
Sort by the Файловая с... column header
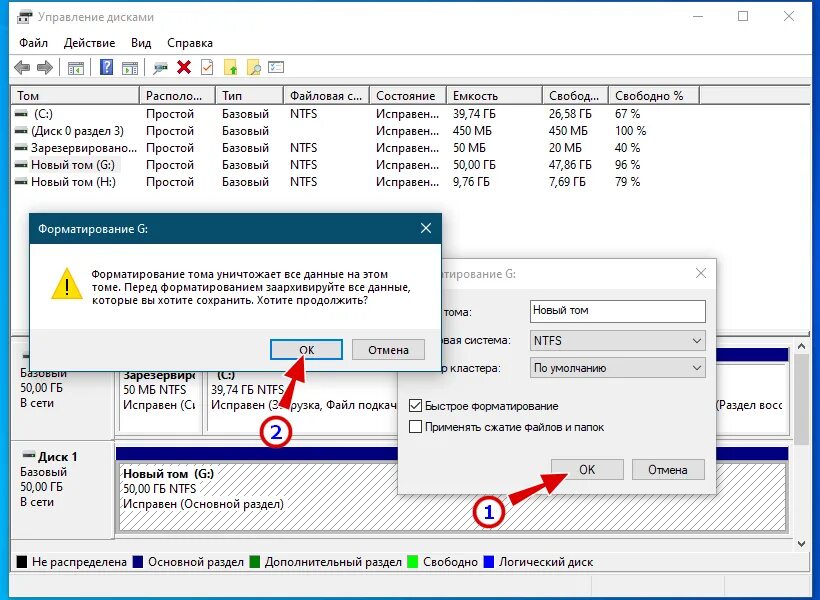327,96
